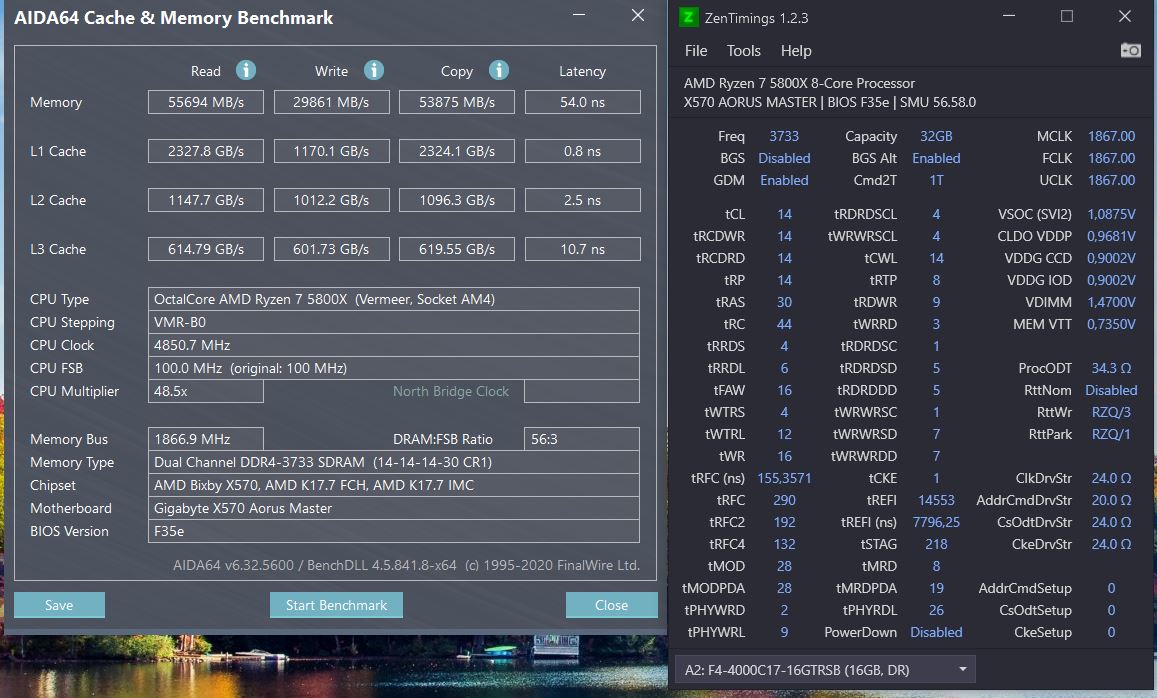1157x698 pixels.
Task: Click the ProcODT value 34.3 Ω
Action: [x=1111, y=368]
